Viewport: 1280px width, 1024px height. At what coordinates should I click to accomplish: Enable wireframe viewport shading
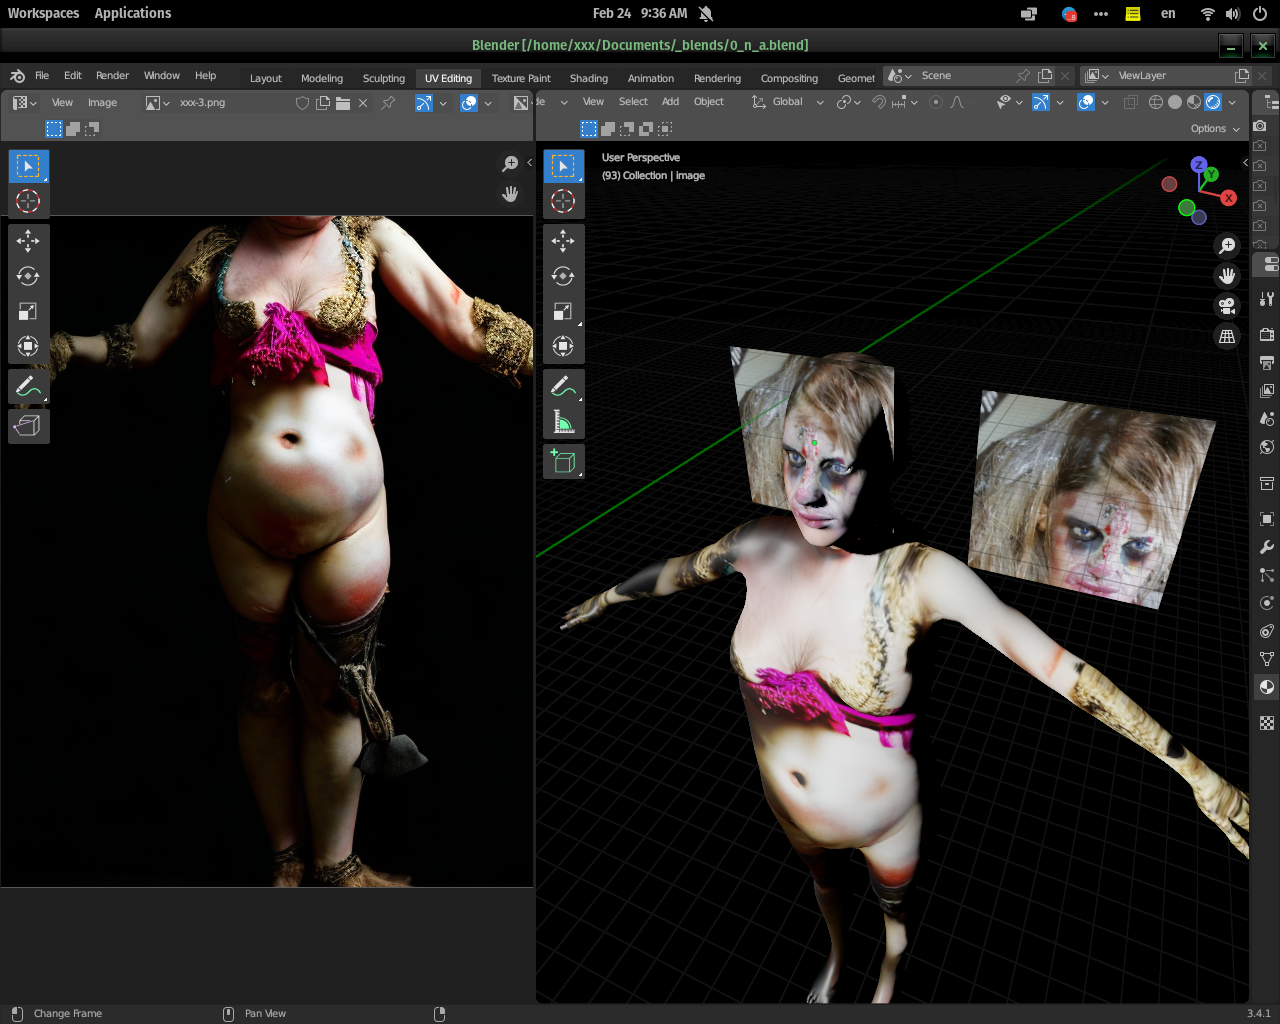pyautogui.click(x=1156, y=102)
